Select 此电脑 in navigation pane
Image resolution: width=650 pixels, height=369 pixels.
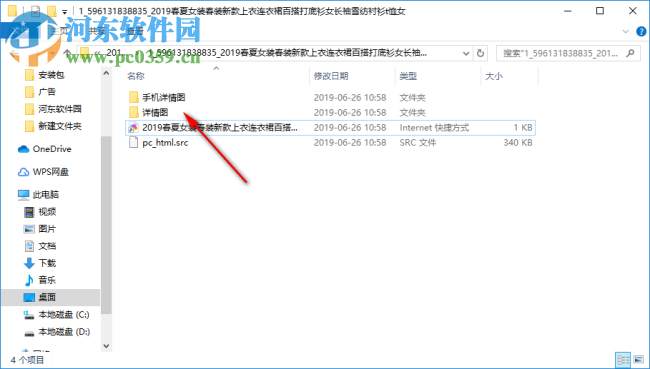tap(39, 194)
